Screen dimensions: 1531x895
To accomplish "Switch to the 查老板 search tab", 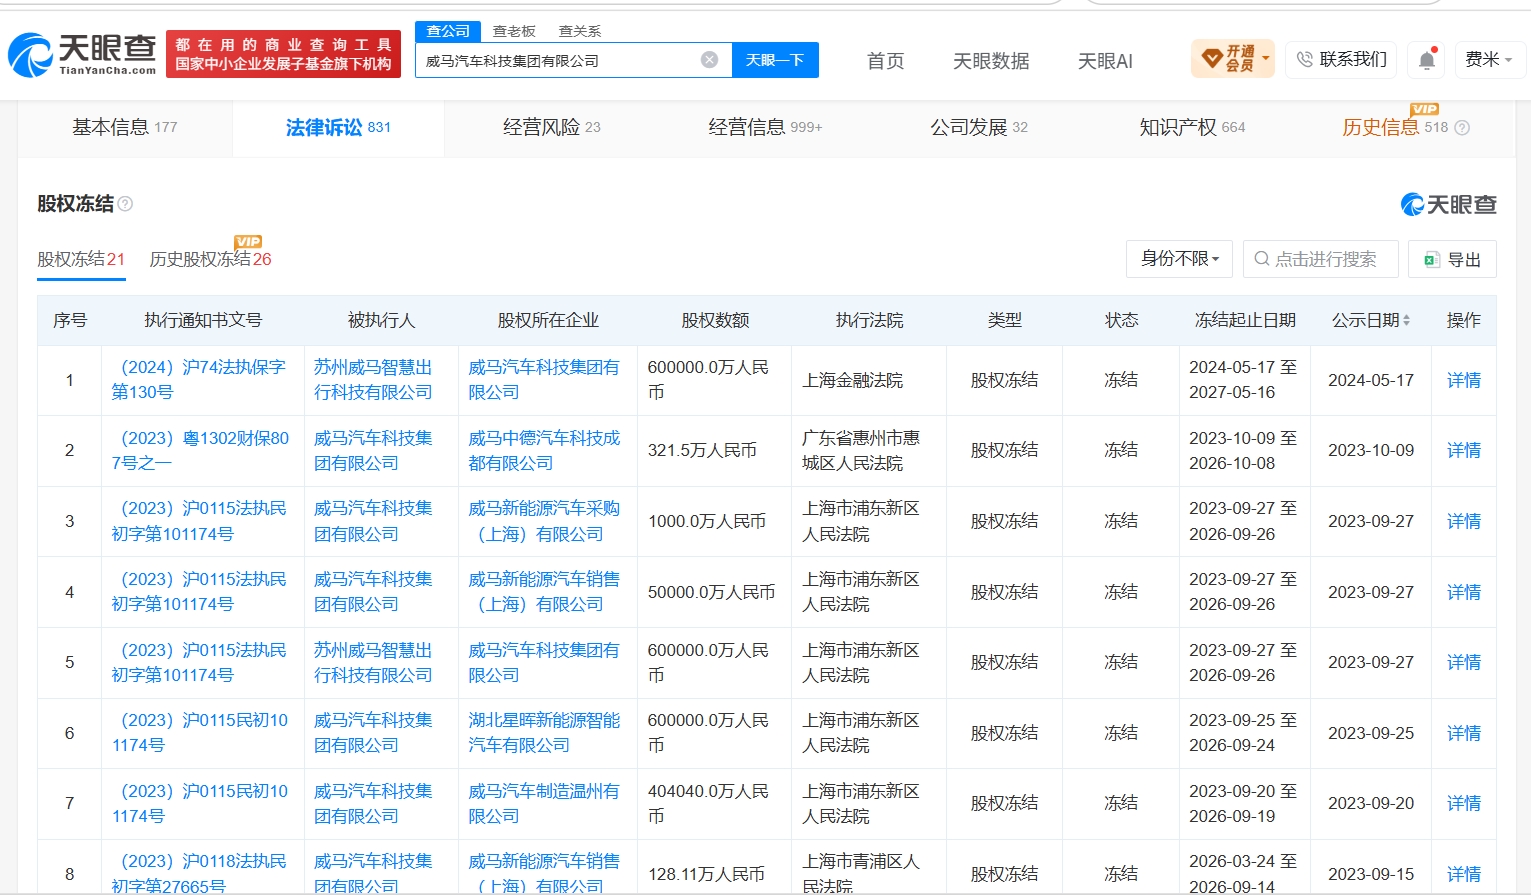I will (514, 31).
